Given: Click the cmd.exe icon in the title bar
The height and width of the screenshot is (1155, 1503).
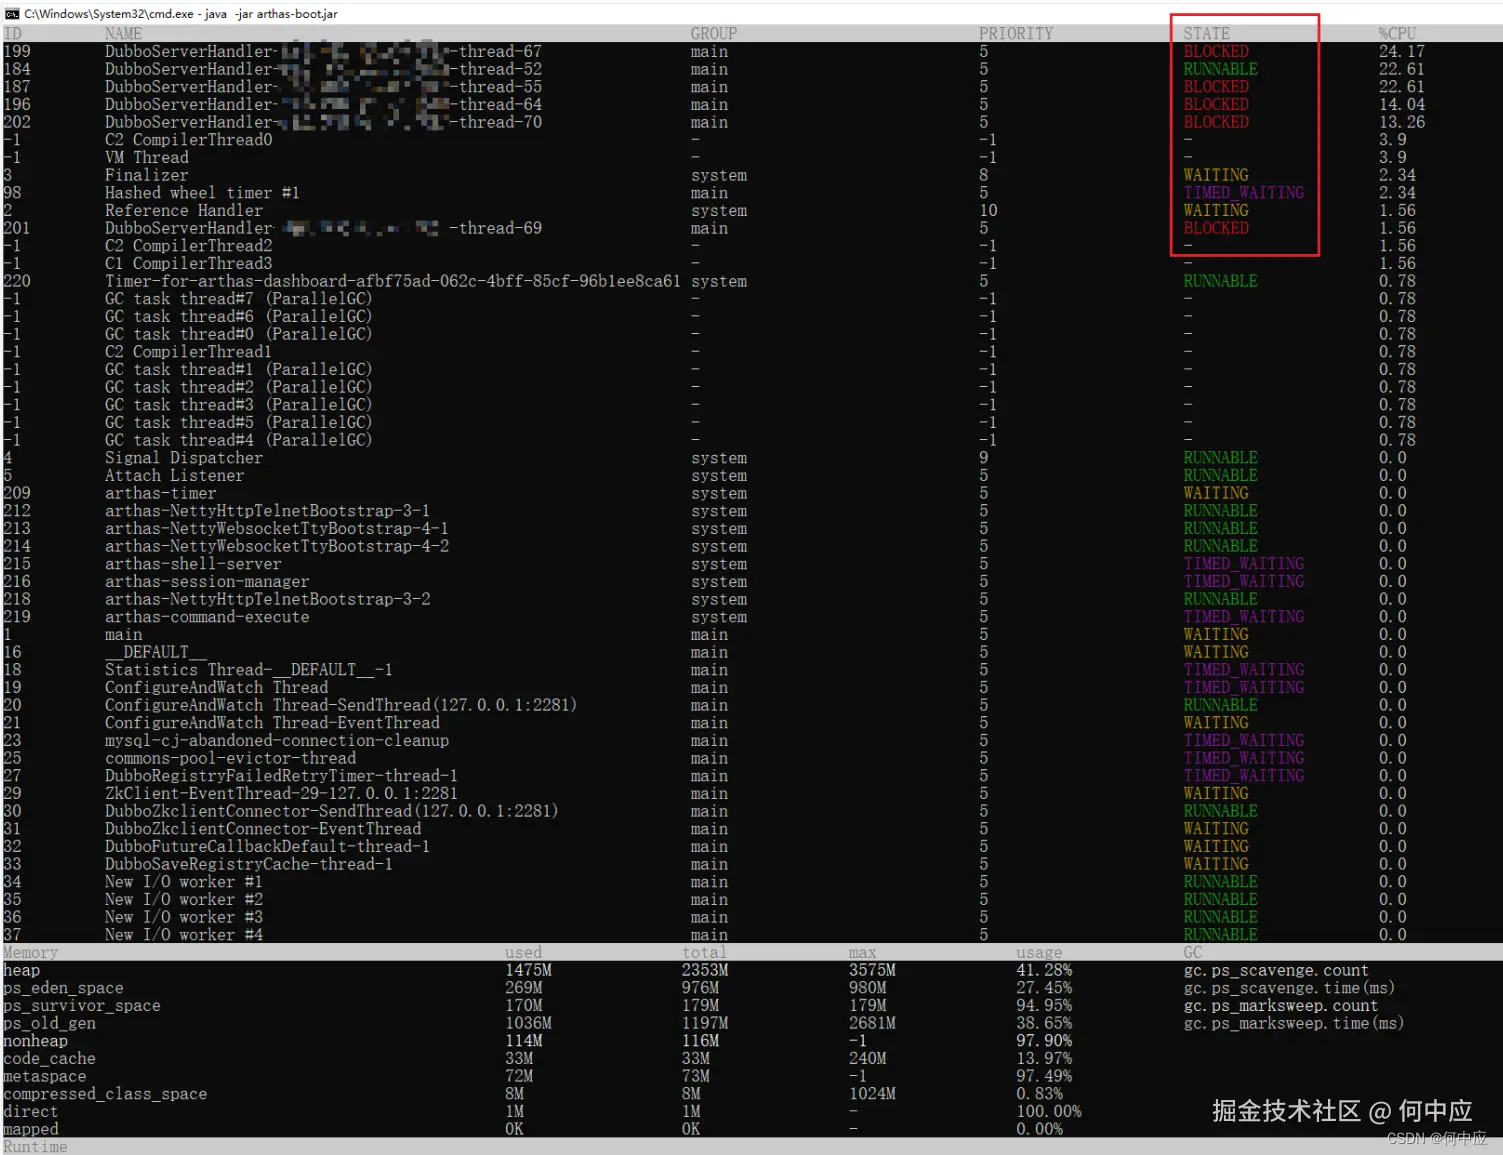Looking at the screenshot, I should 12,14.
